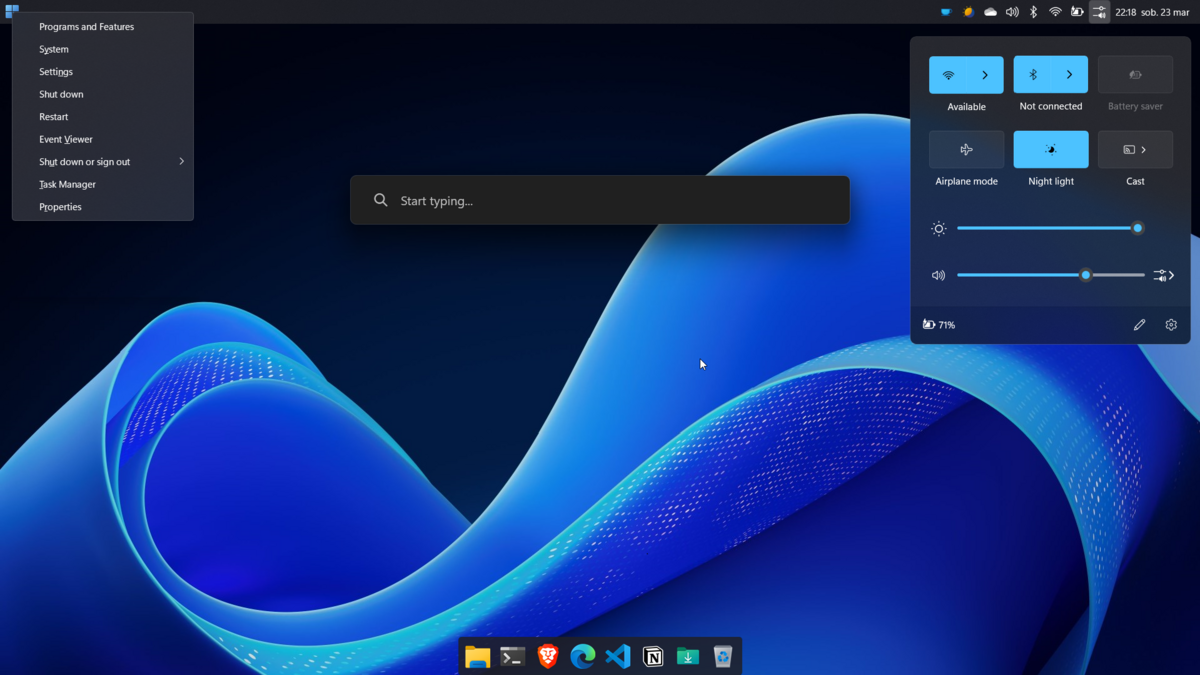
Task: Open Visual Studio Code from the dock
Action: (x=617, y=656)
